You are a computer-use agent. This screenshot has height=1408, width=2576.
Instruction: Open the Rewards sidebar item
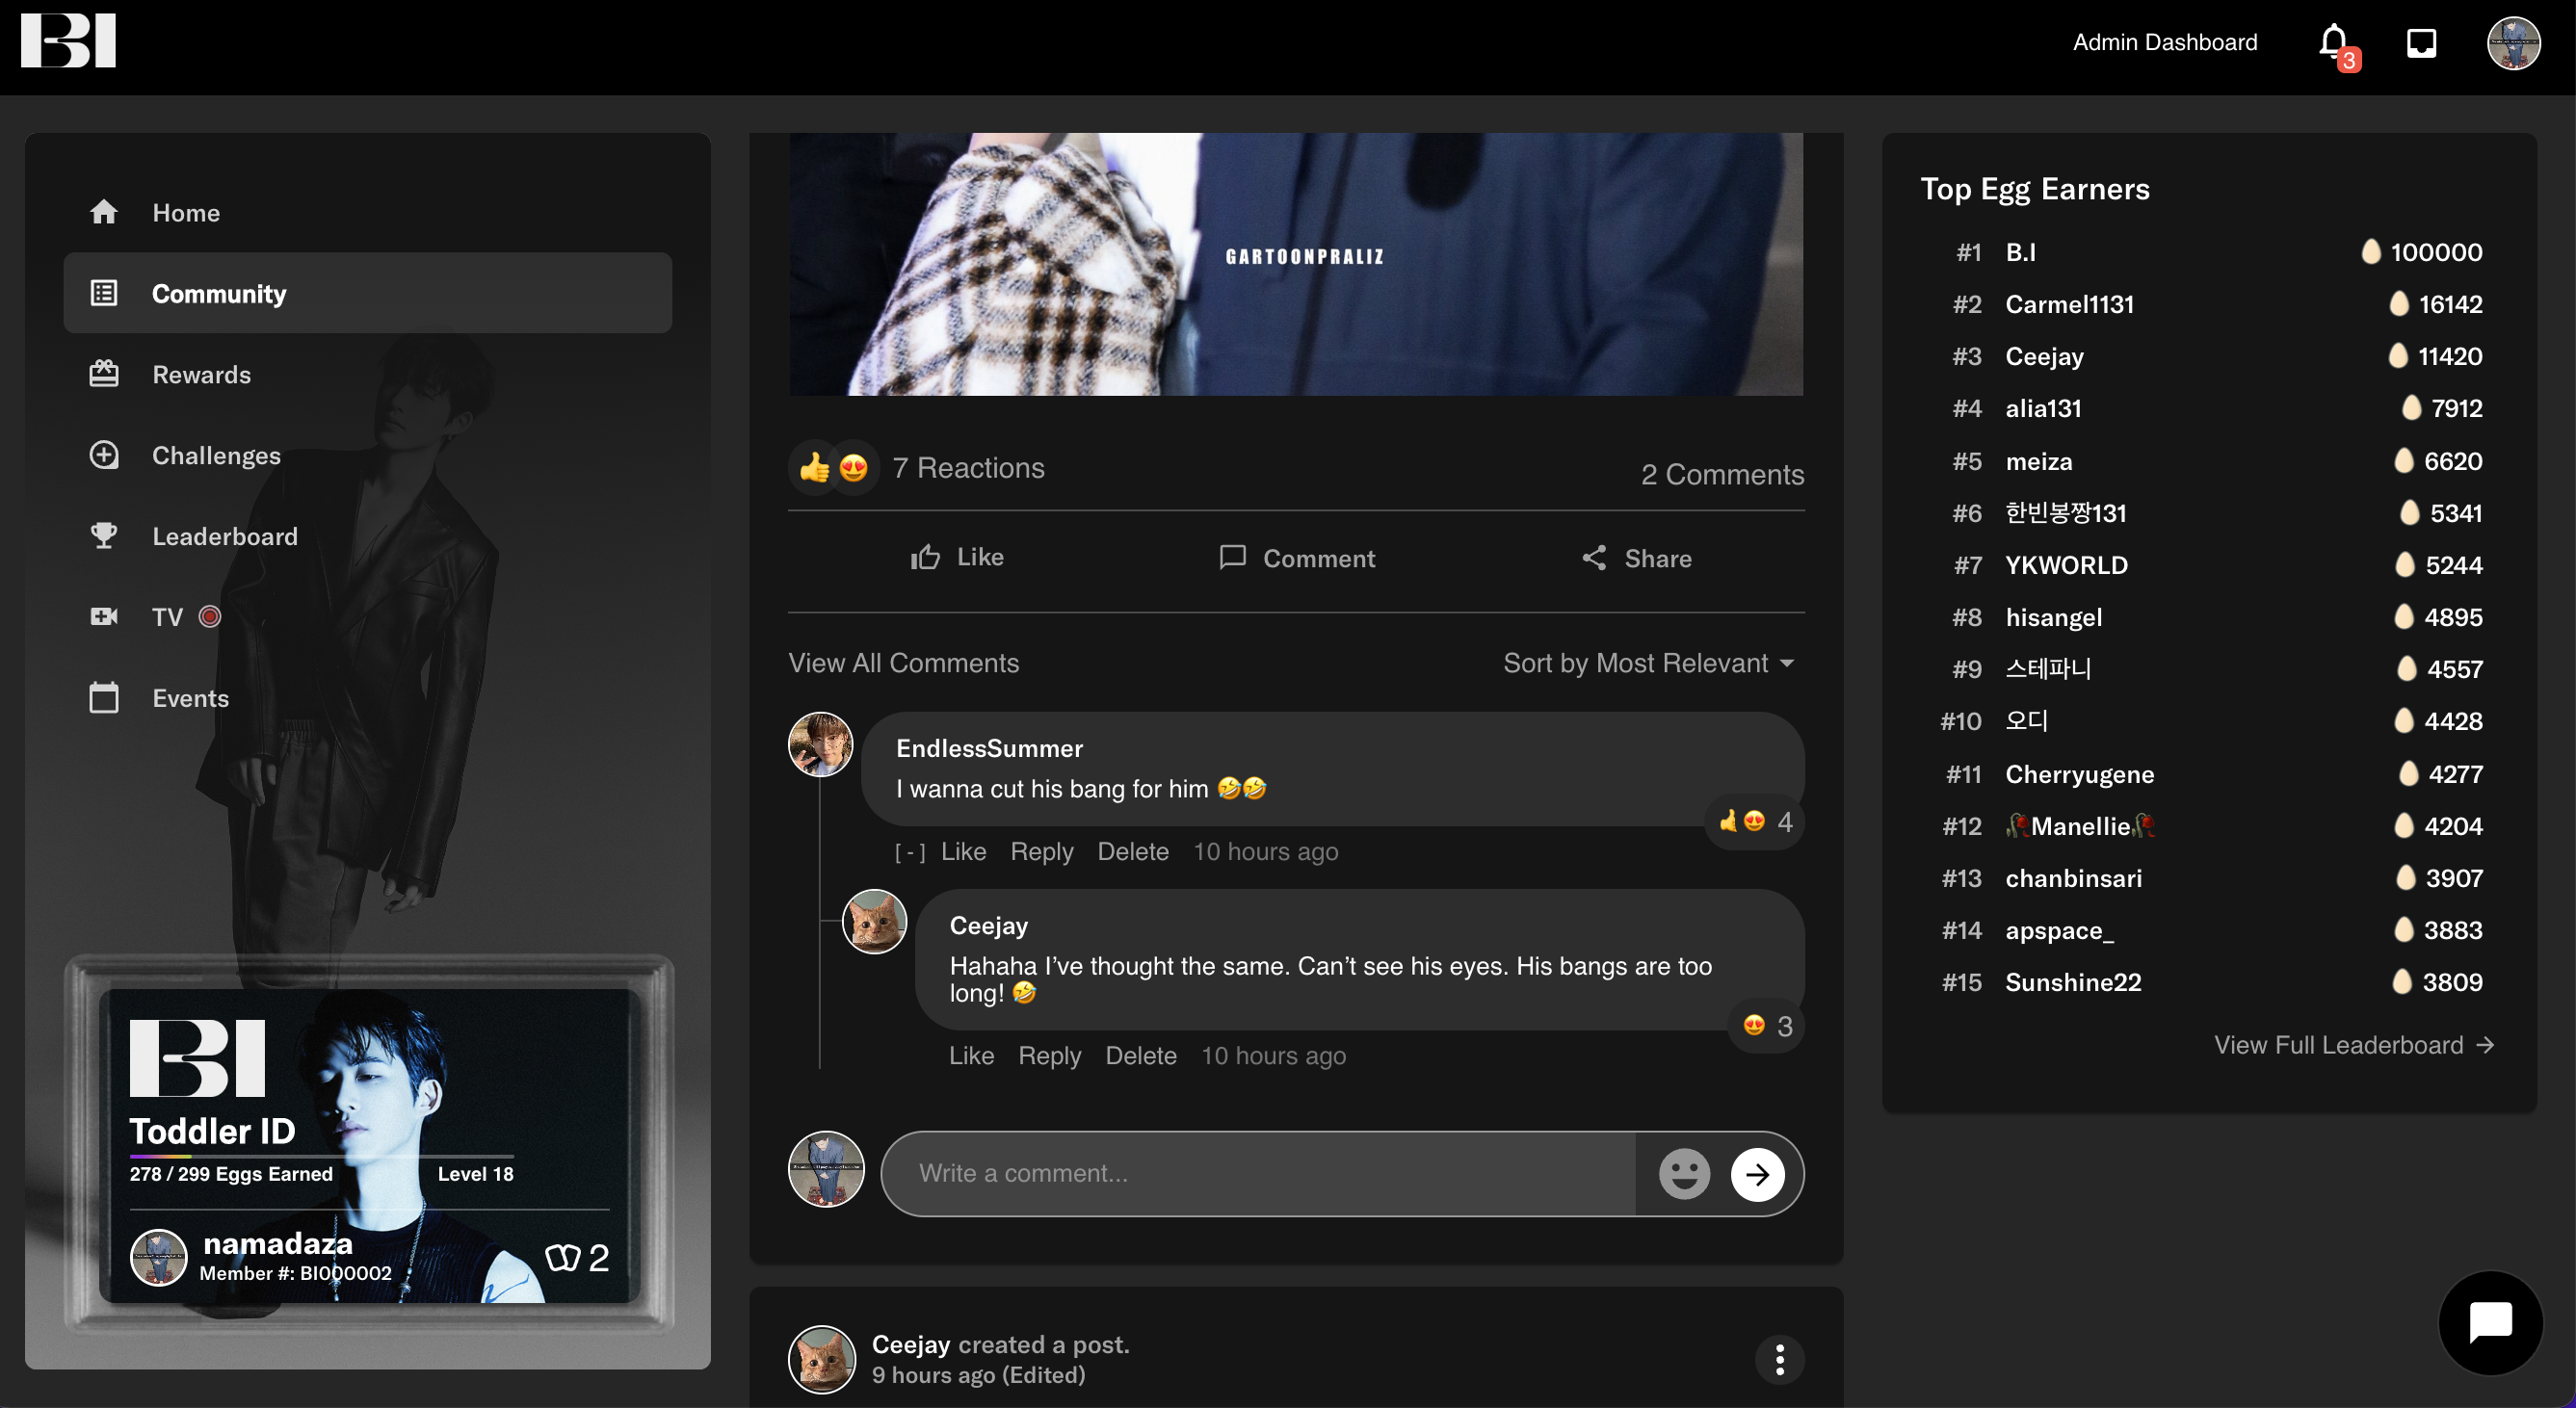pos(201,374)
